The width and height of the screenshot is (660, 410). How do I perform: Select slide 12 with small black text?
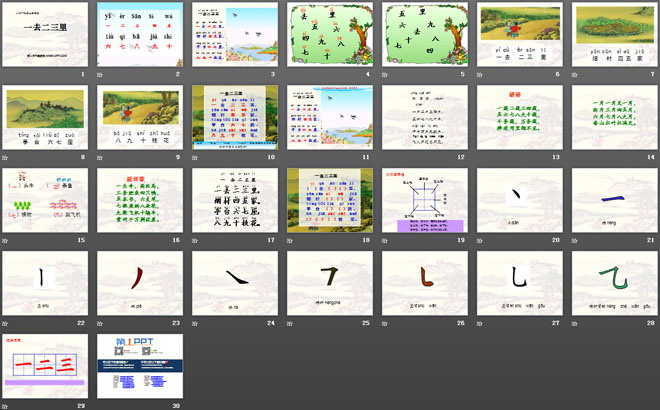pos(425,117)
